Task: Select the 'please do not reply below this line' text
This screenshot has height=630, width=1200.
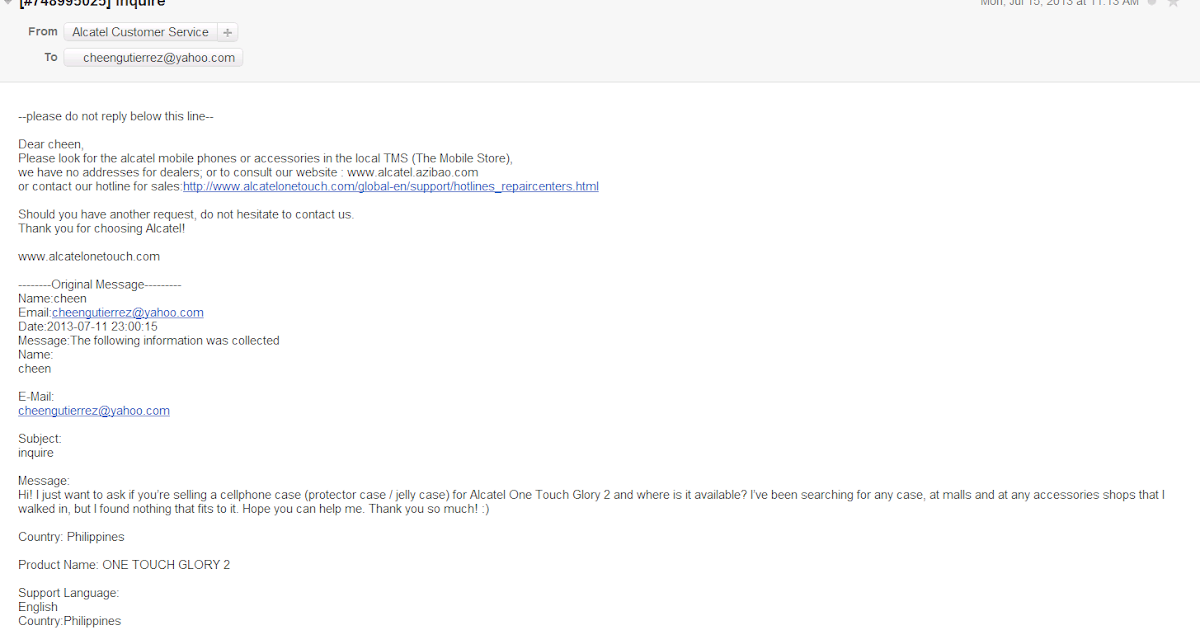Action: (116, 116)
